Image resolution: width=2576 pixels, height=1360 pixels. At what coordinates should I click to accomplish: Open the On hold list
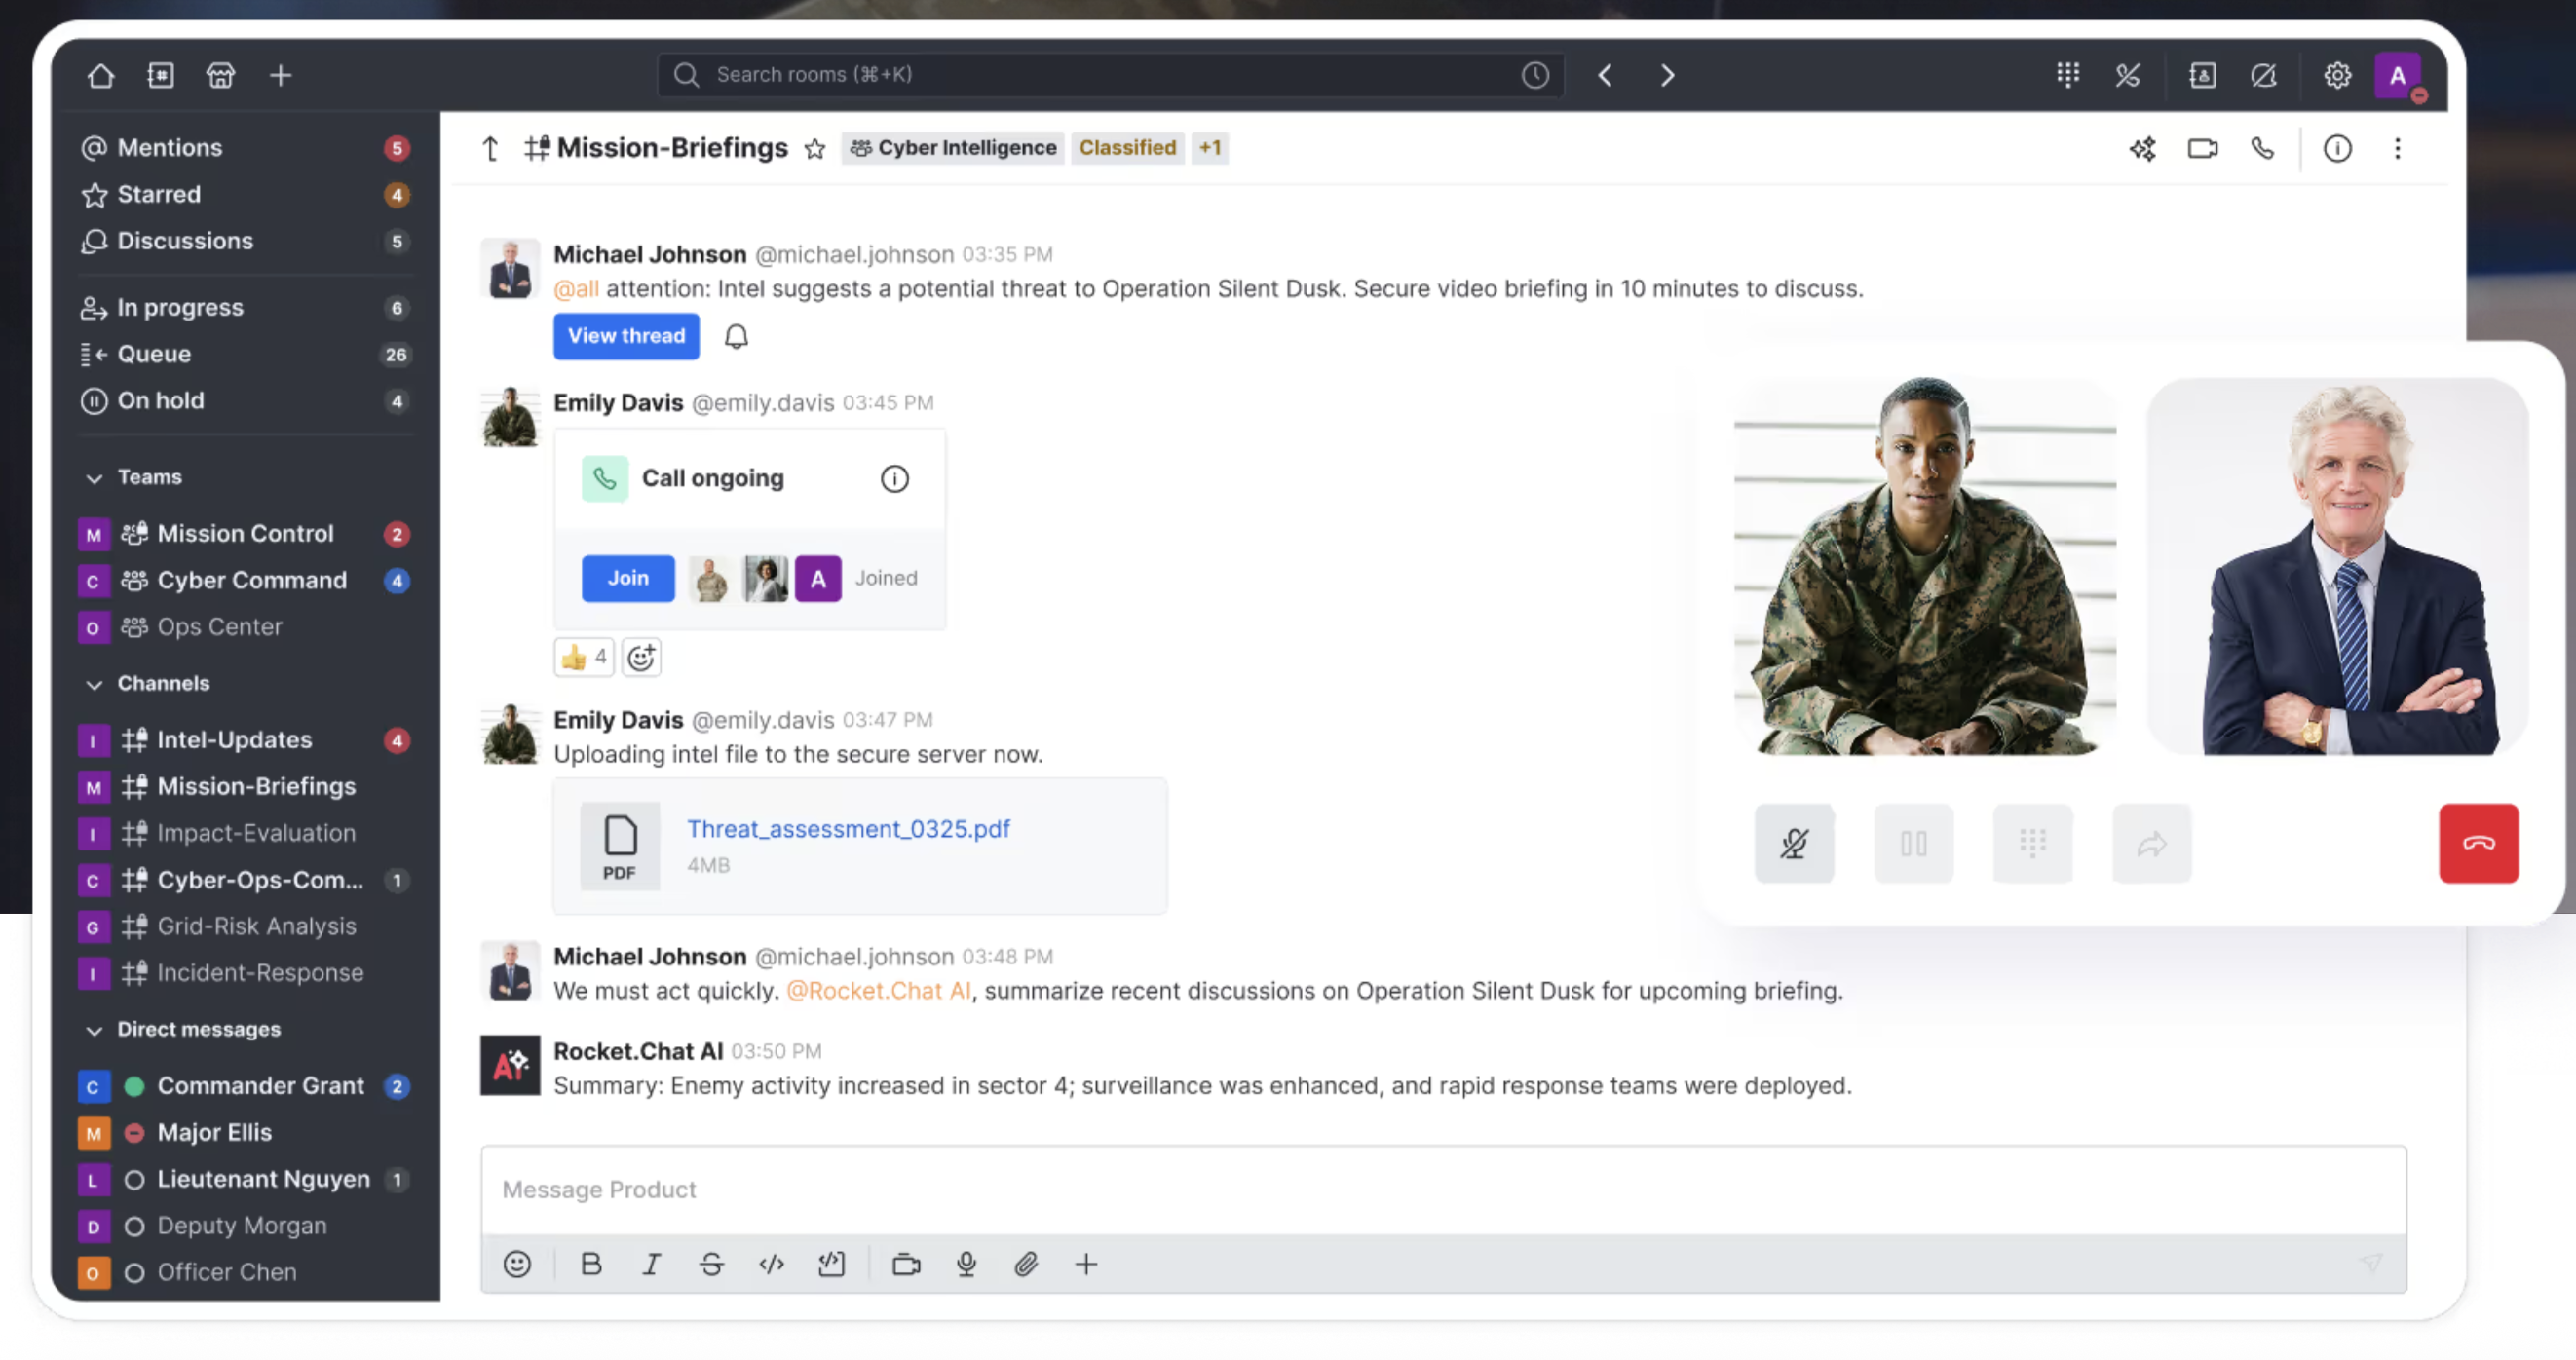pos(245,401)
